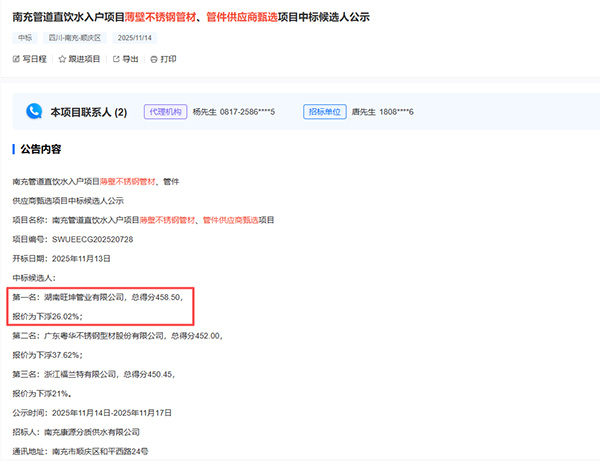
Task: Click the 打印 printer icon
Action: click(153, 59)
